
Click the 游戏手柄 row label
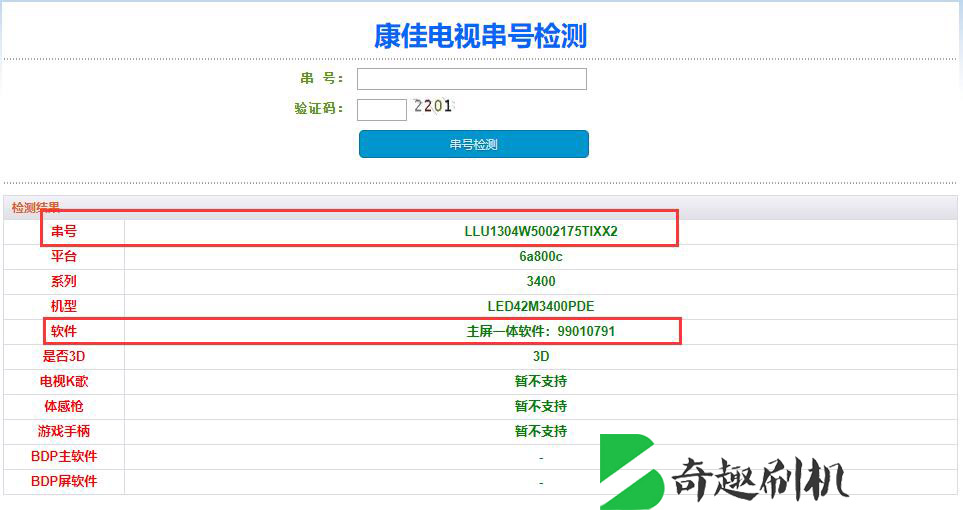tap(64, 431)
